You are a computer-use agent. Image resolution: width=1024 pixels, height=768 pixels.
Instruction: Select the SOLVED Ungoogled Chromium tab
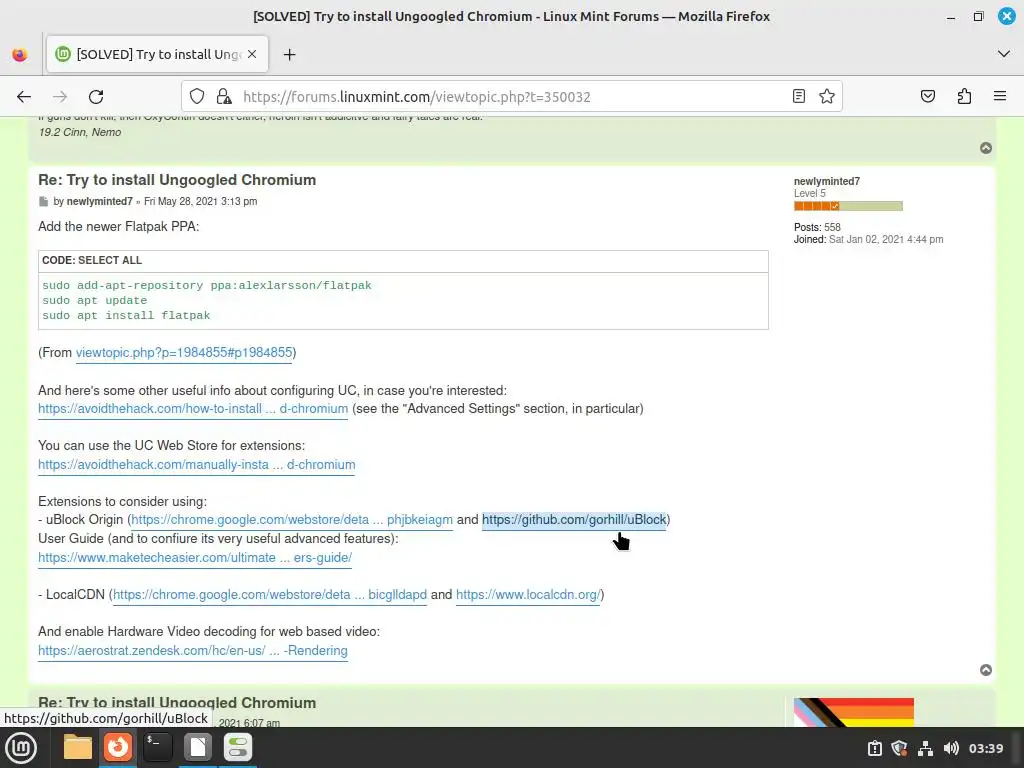coord(157,54)
